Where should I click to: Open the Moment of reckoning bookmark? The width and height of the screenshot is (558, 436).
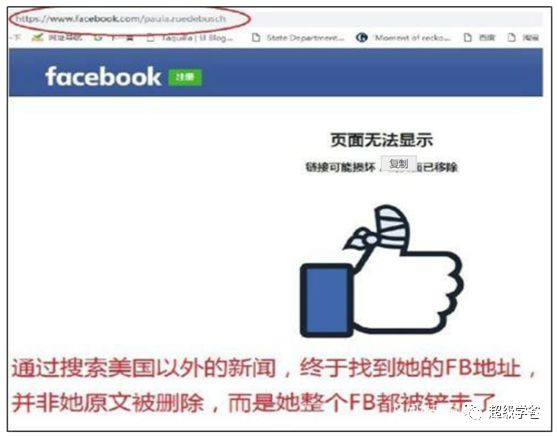404,37
